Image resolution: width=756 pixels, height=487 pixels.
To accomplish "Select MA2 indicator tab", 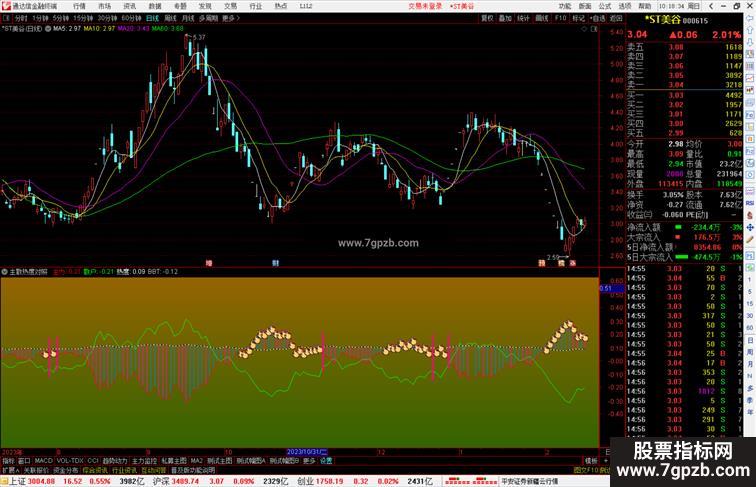I will coord(197,461).
